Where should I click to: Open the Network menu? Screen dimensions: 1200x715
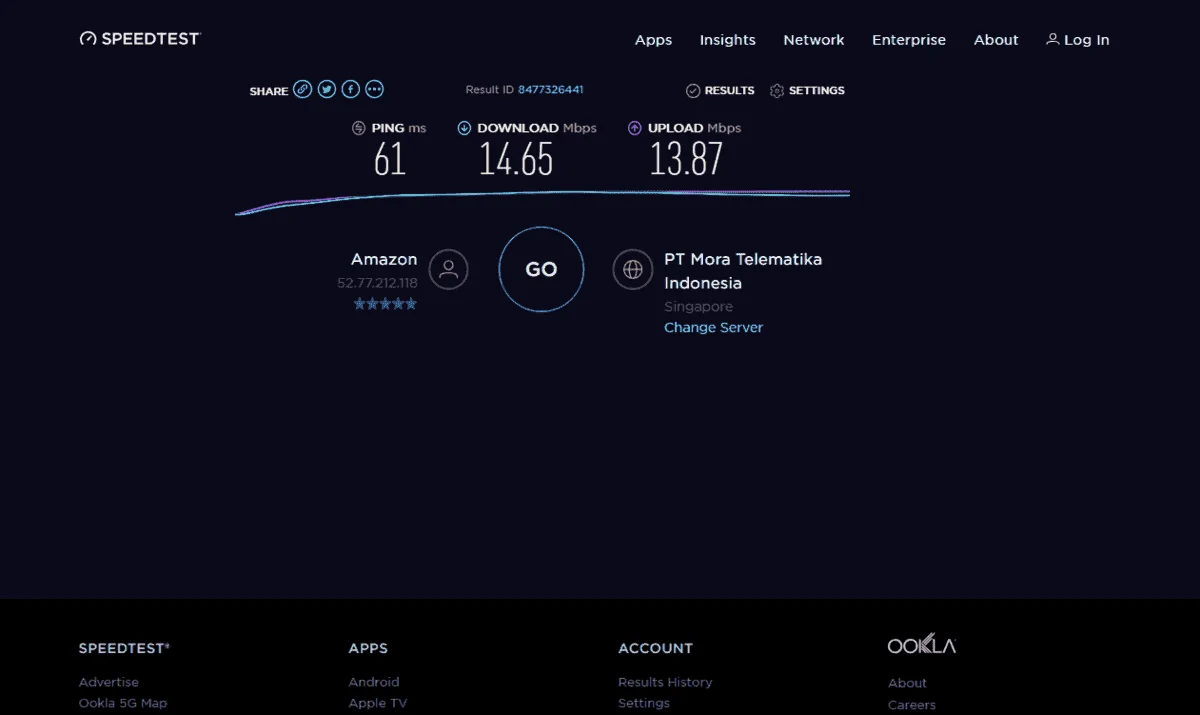tap(814, 40)
